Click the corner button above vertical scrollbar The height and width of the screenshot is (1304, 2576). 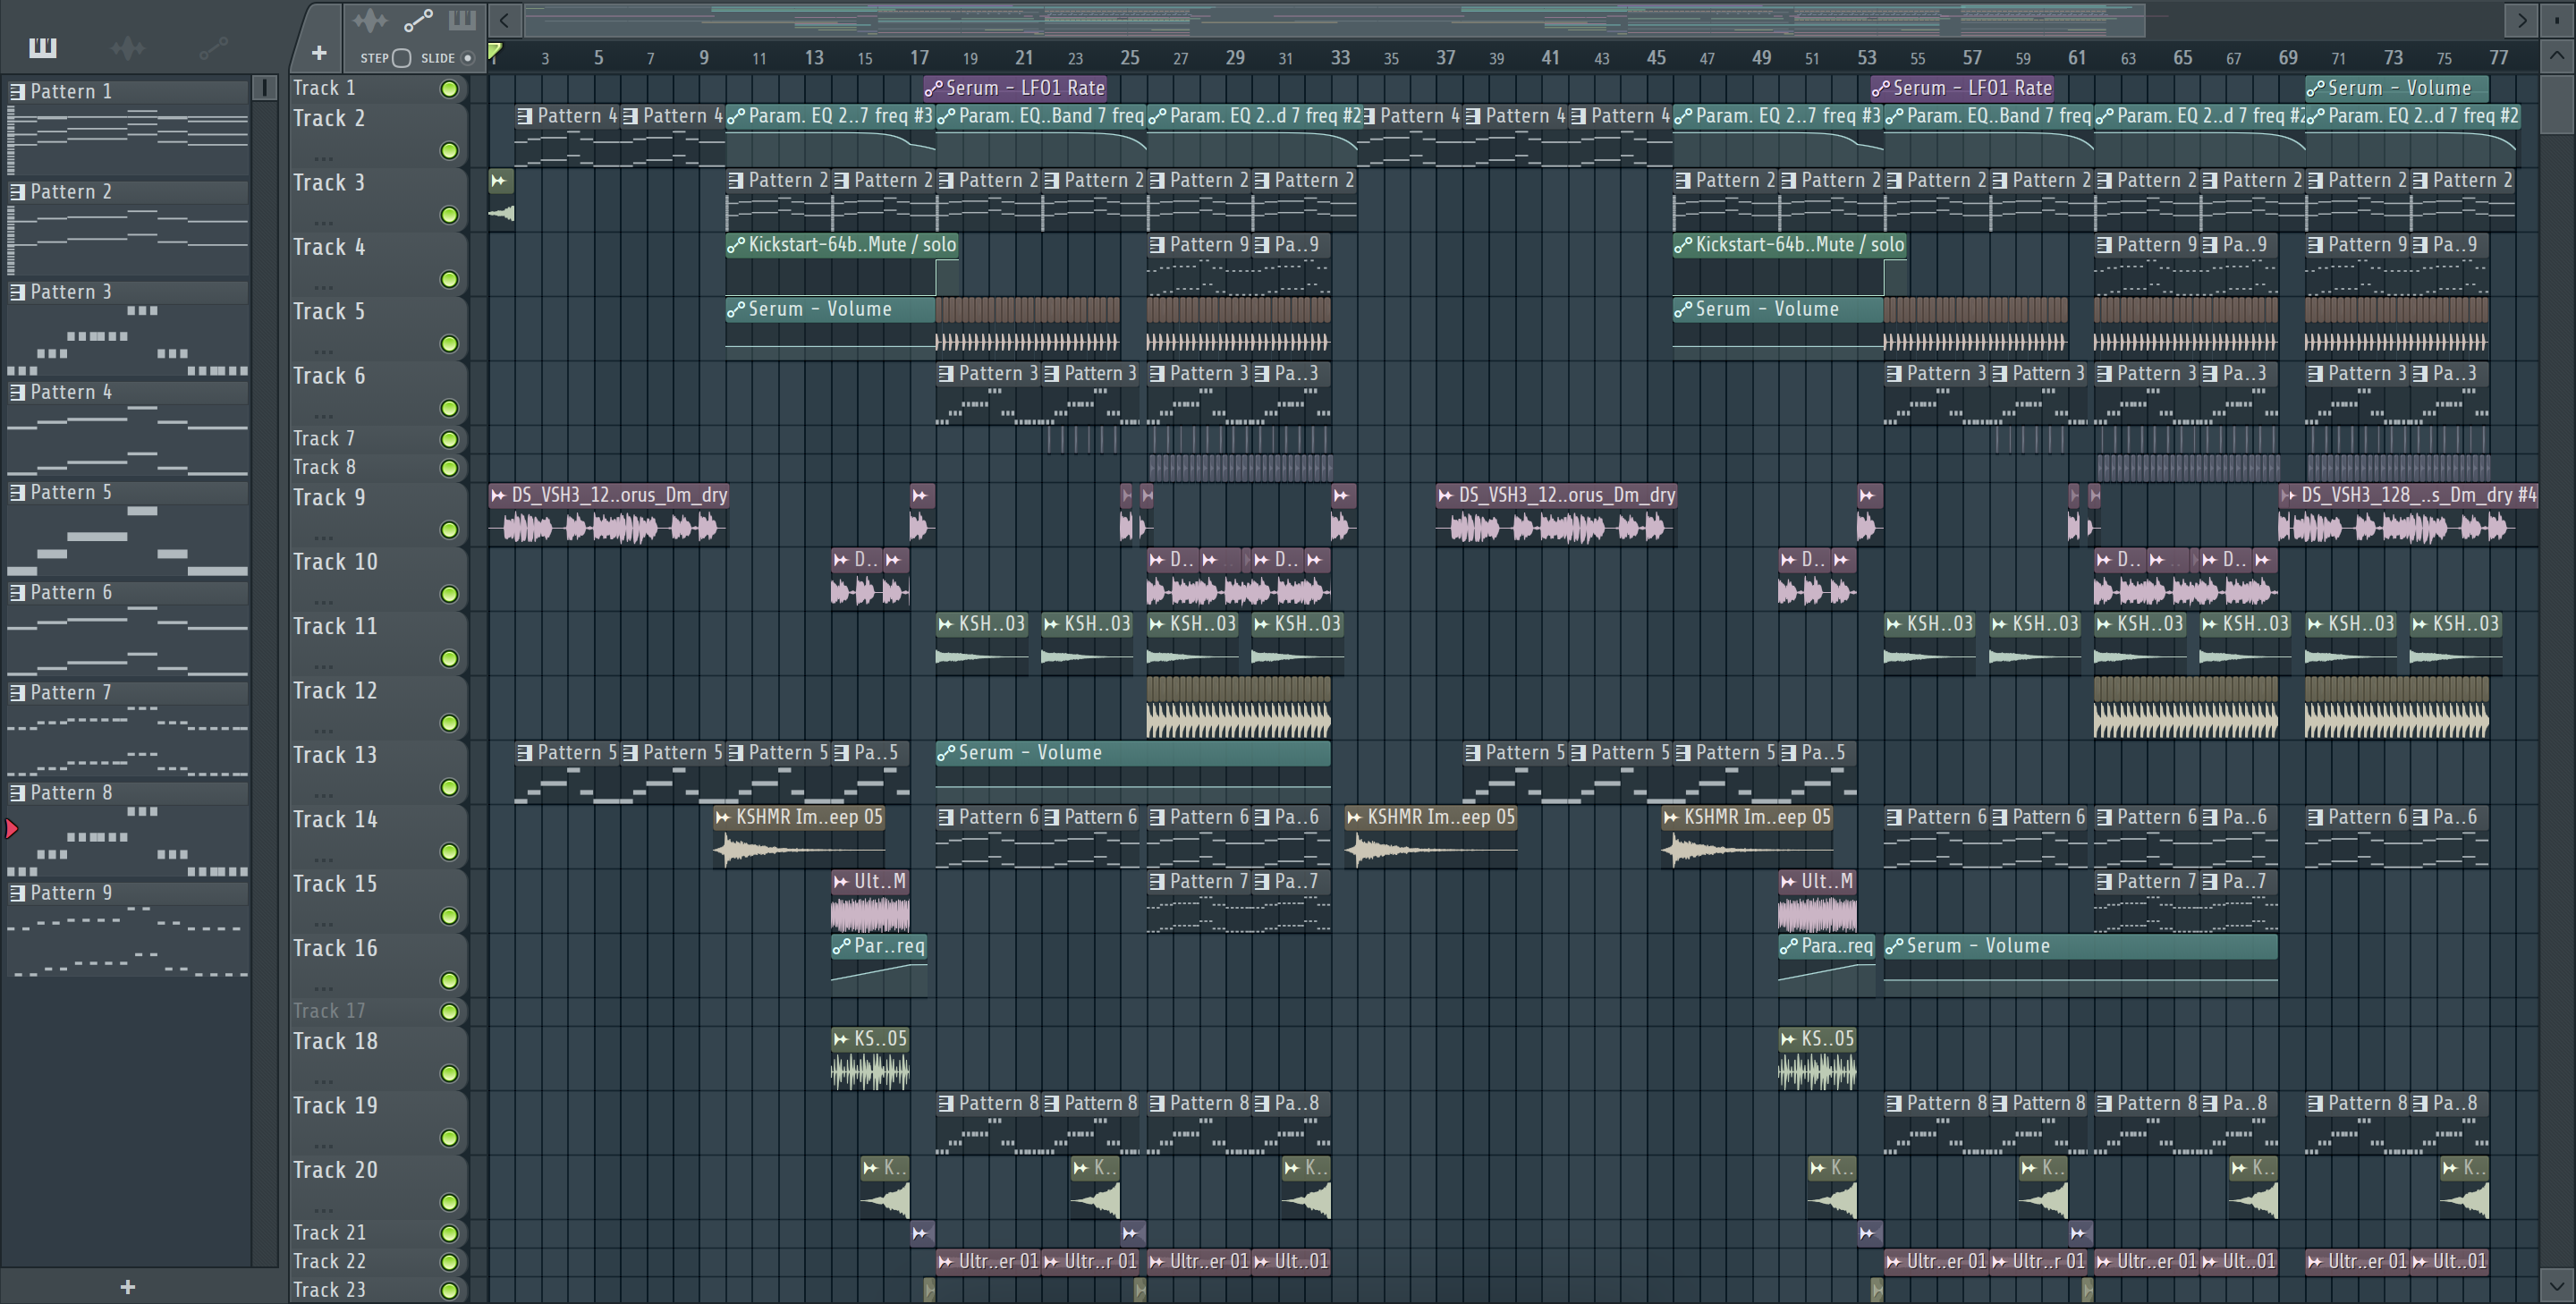tap(2557, 20)
